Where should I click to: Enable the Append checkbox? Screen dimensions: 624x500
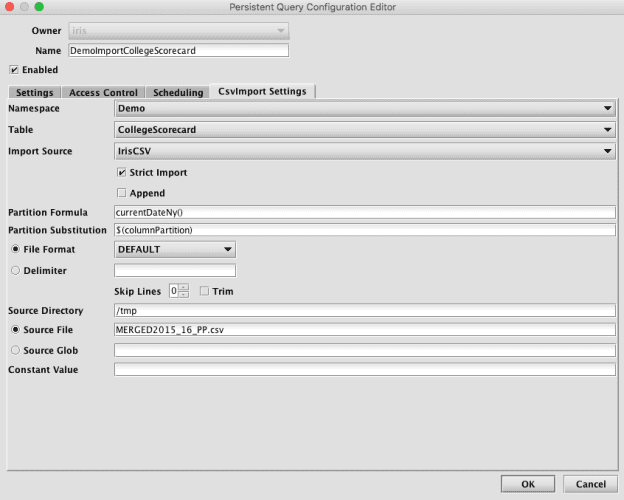pos(122,193)
